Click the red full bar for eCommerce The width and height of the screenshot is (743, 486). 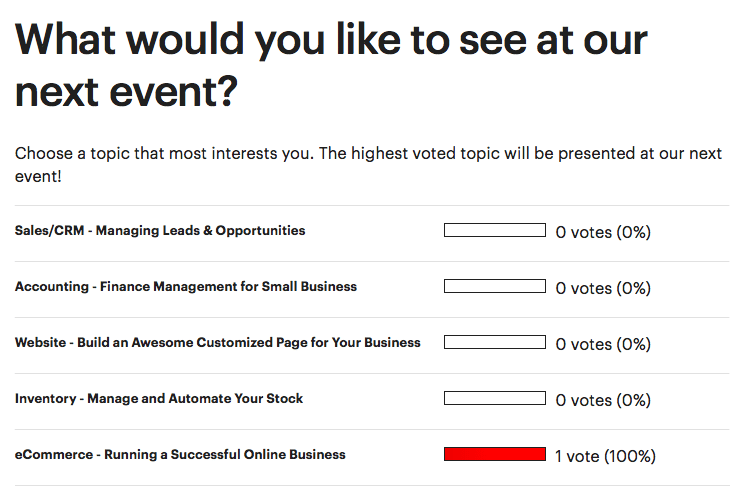pyautogui.click(x=494, y=455)
